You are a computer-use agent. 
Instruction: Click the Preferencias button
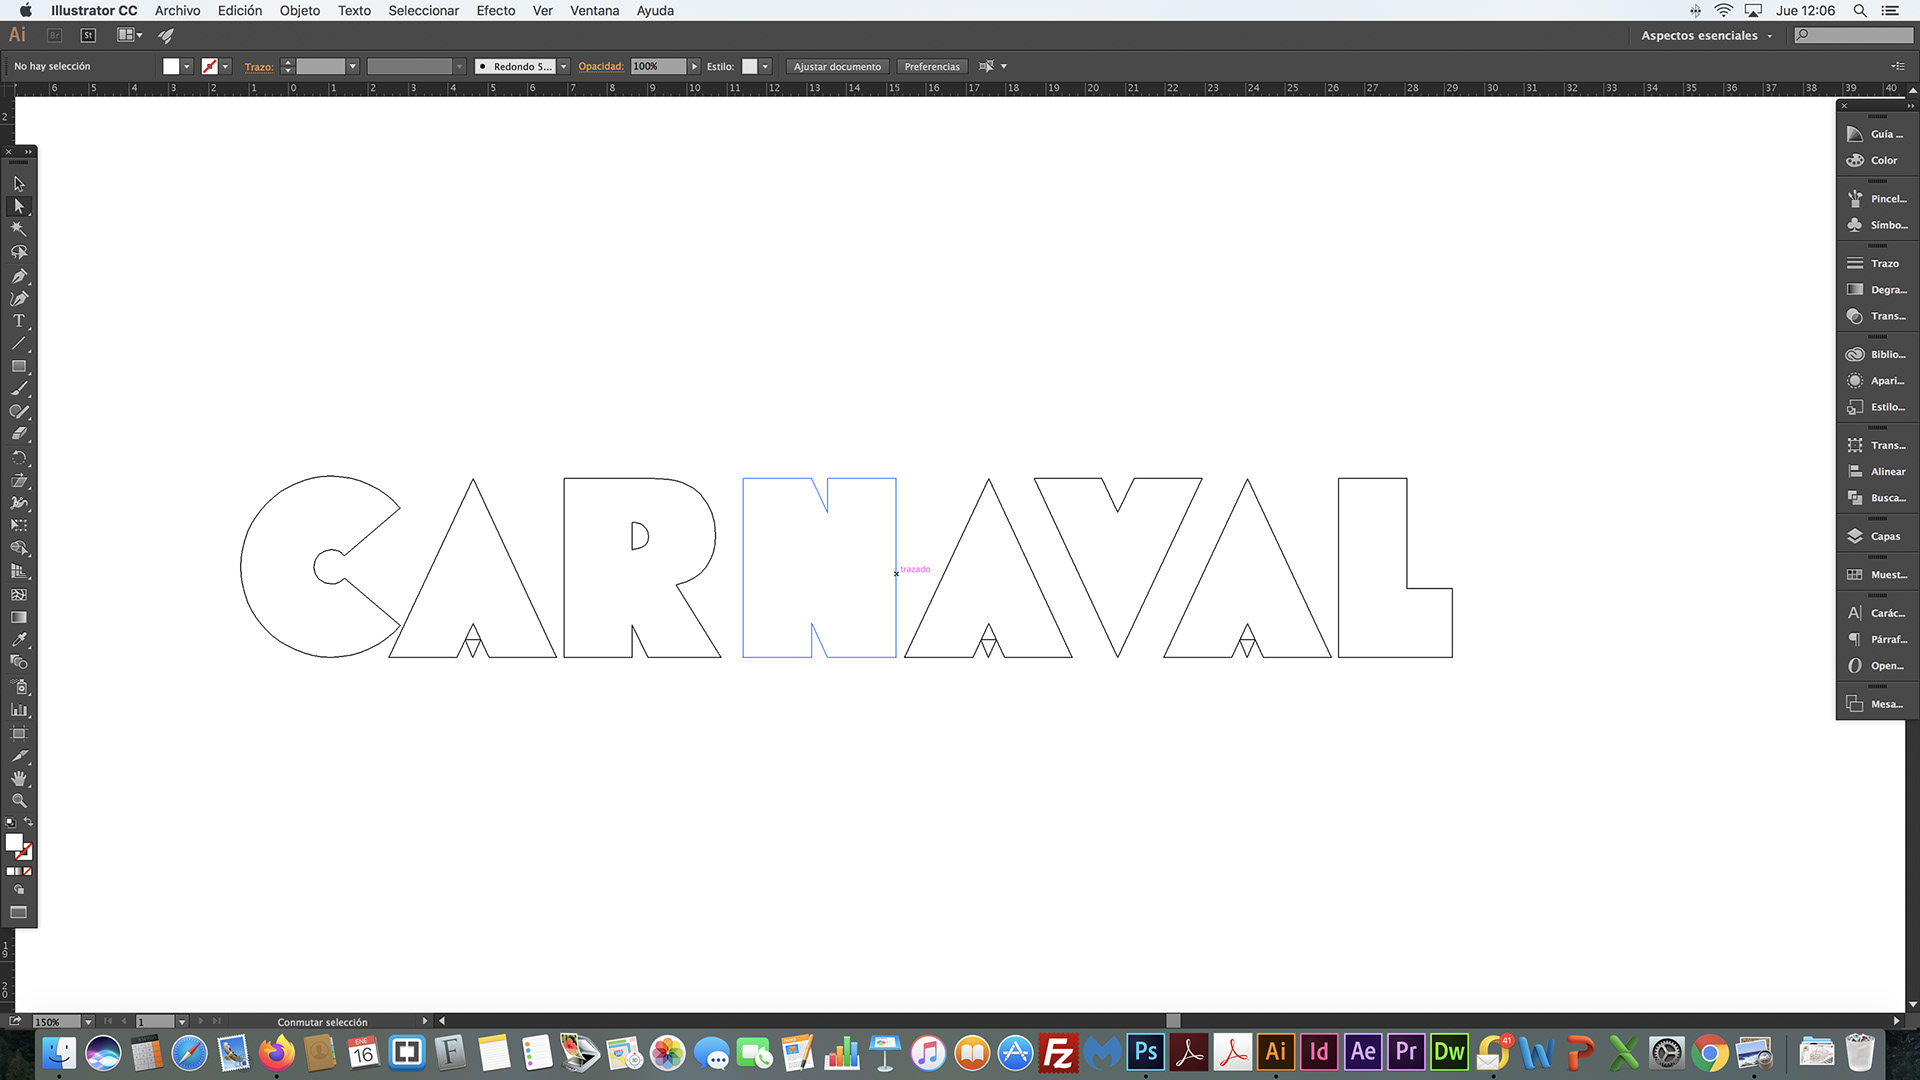tap(931, 67)
